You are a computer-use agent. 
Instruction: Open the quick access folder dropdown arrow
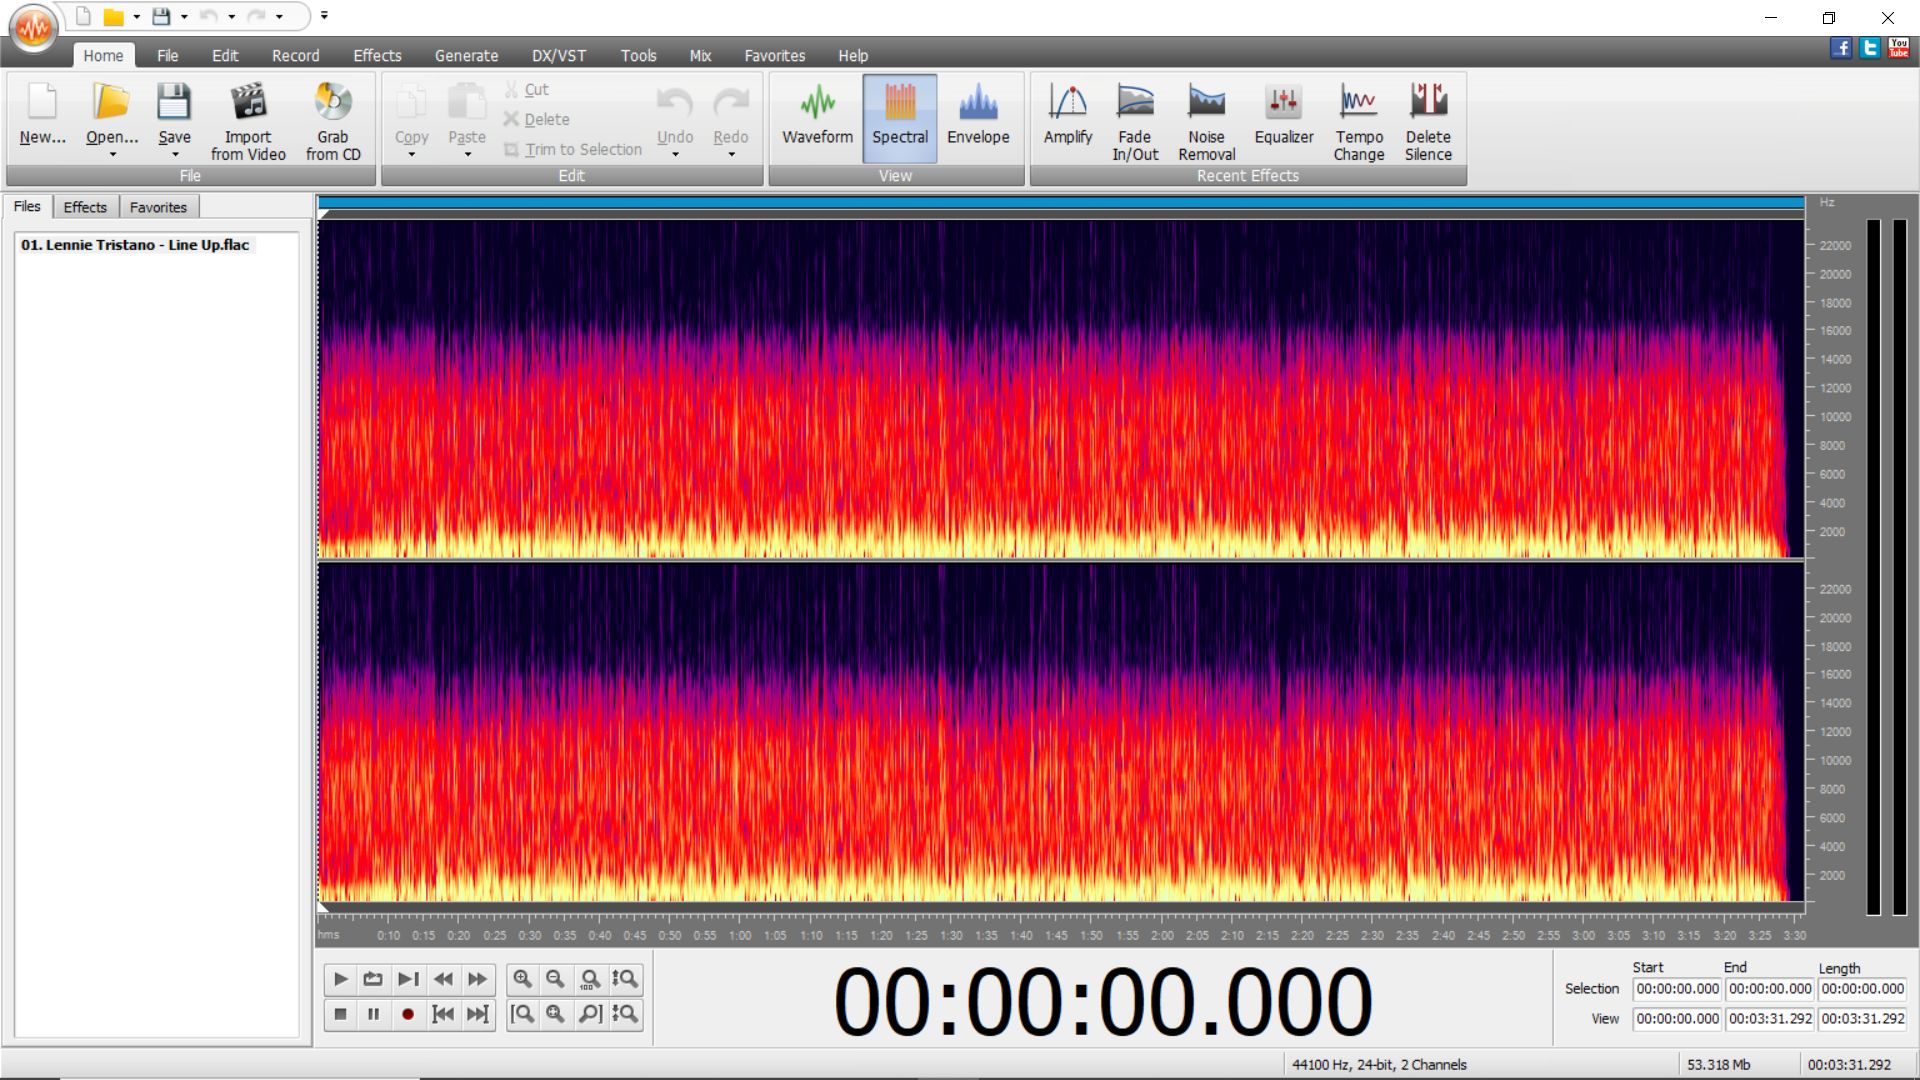click(x=136, y=16)
